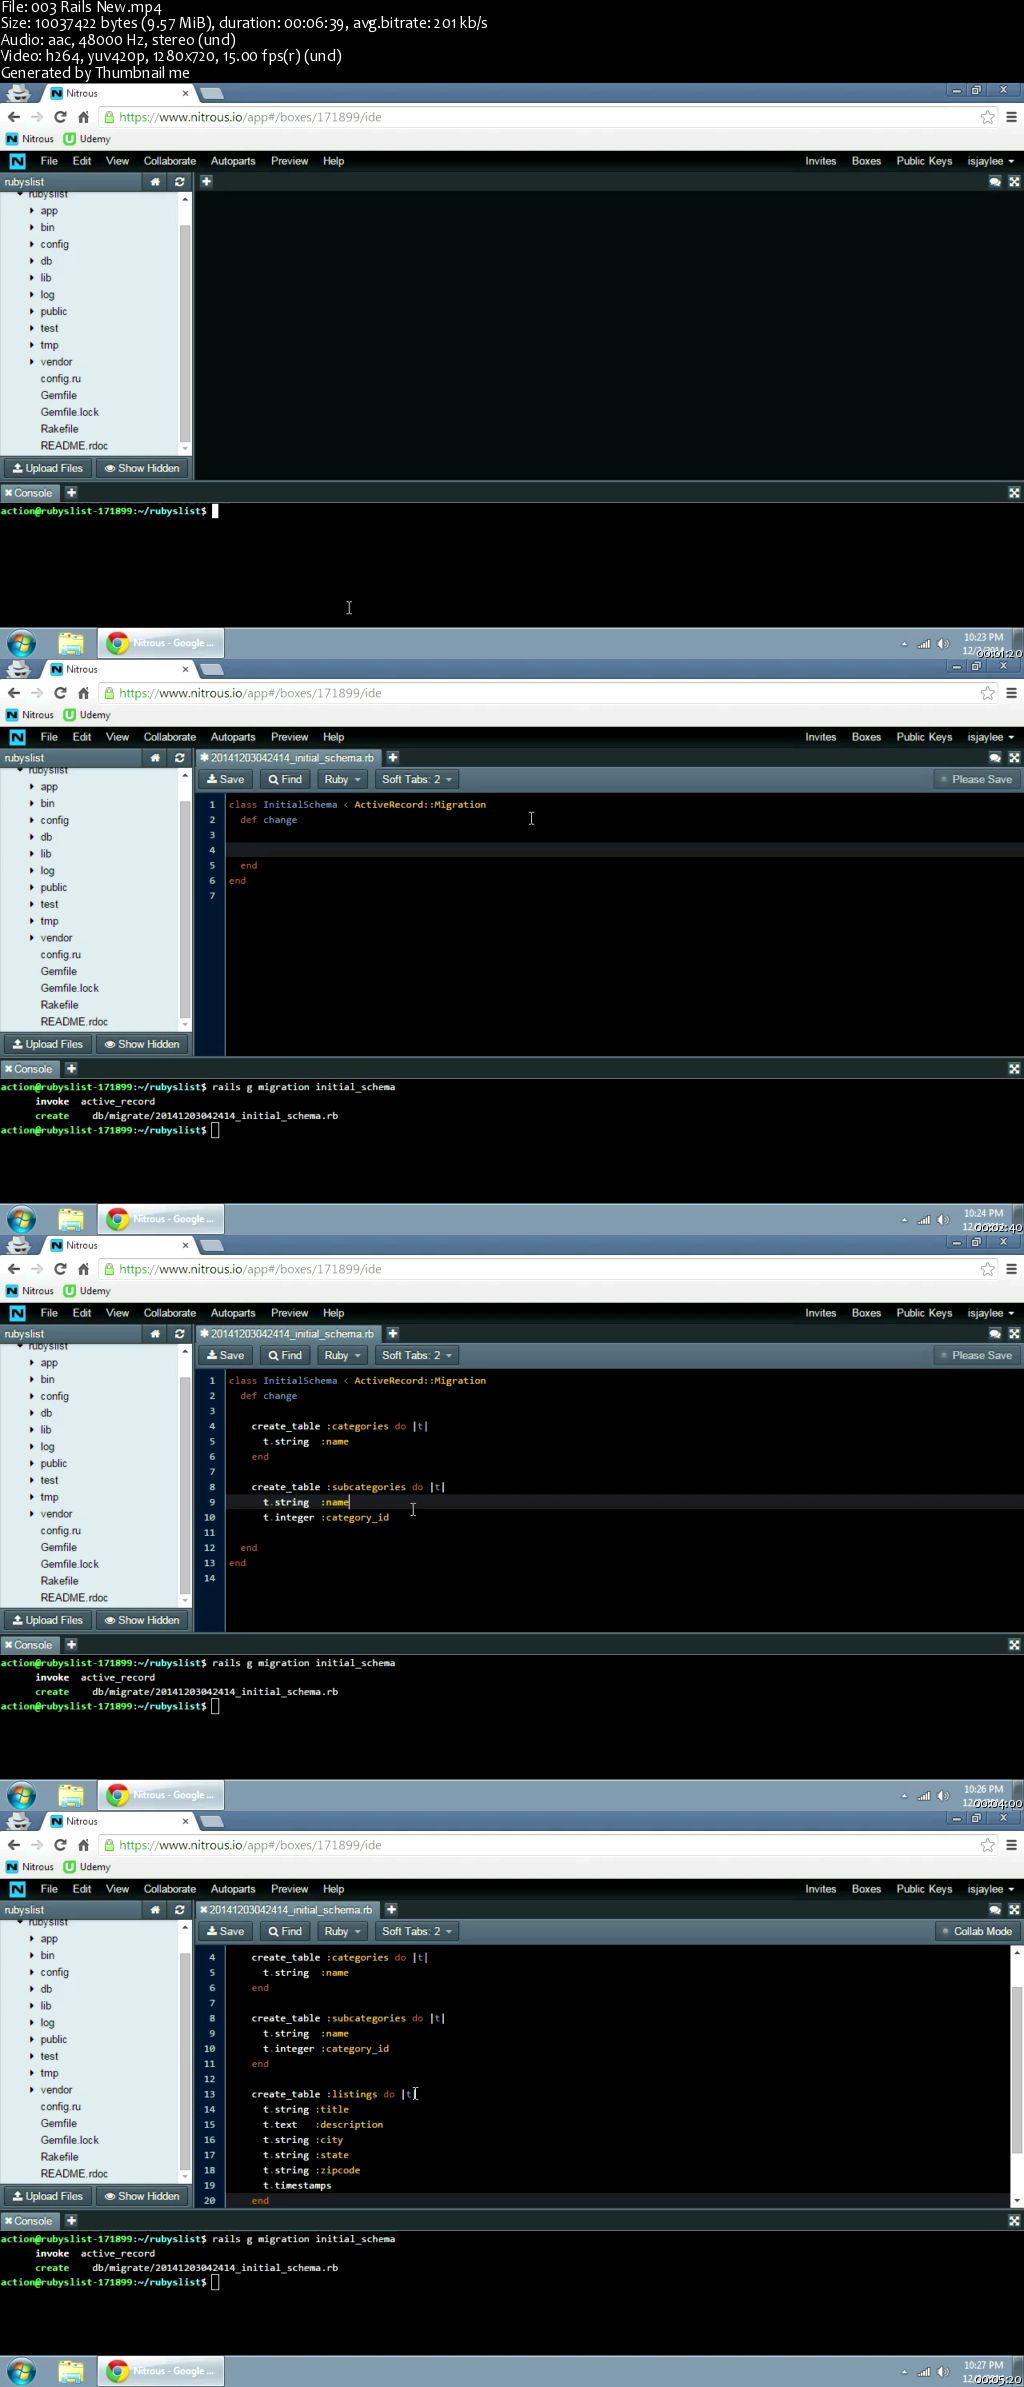Open the Soft Tabs: 2 dropdown in the 10:27 PM frame
The height and width of the screenshot is (2387, 1024).
416,1932
